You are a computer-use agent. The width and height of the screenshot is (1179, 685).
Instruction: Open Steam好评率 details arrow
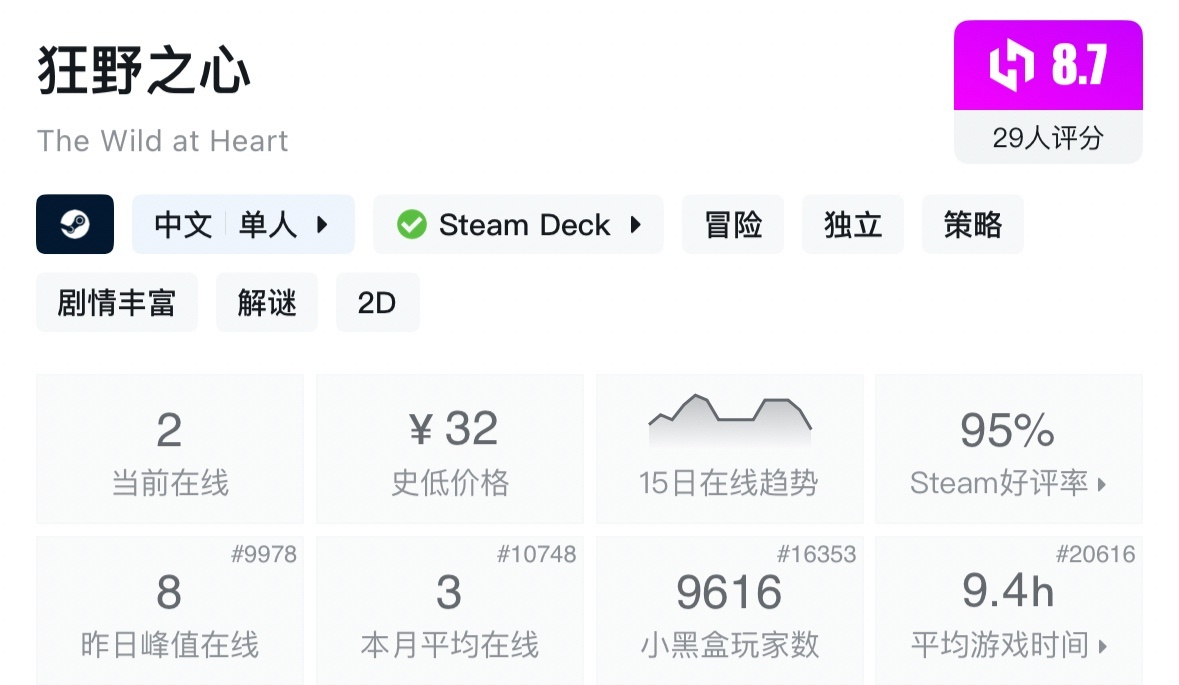(1102, 485)
